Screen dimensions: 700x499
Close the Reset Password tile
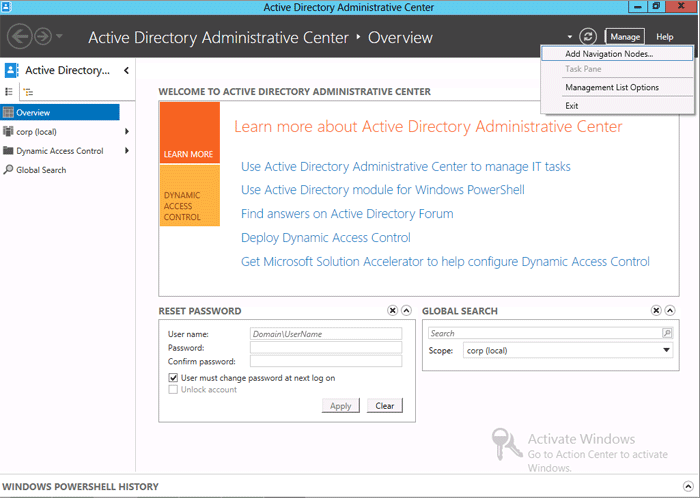392,311
